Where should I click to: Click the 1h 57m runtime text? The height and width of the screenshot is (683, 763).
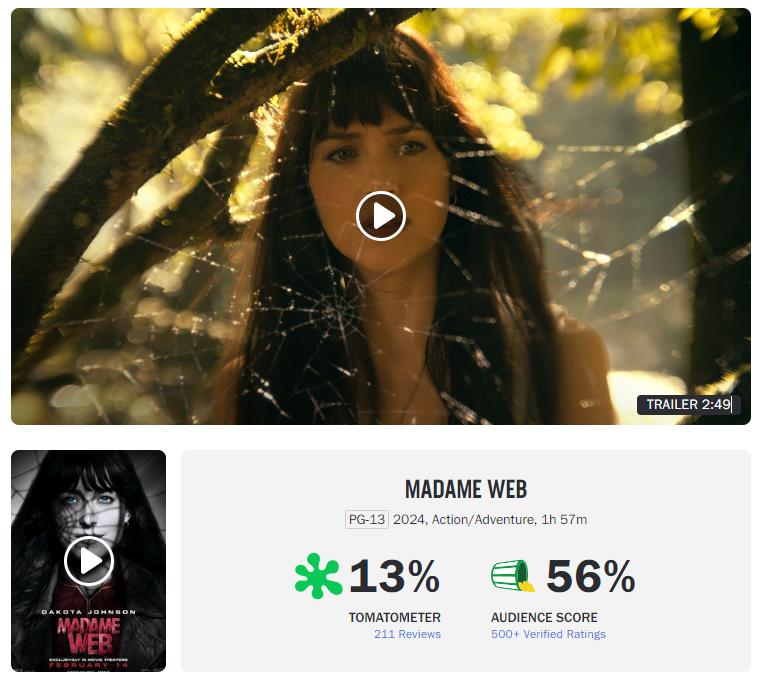pyautogui.click(x=564, y=520)
